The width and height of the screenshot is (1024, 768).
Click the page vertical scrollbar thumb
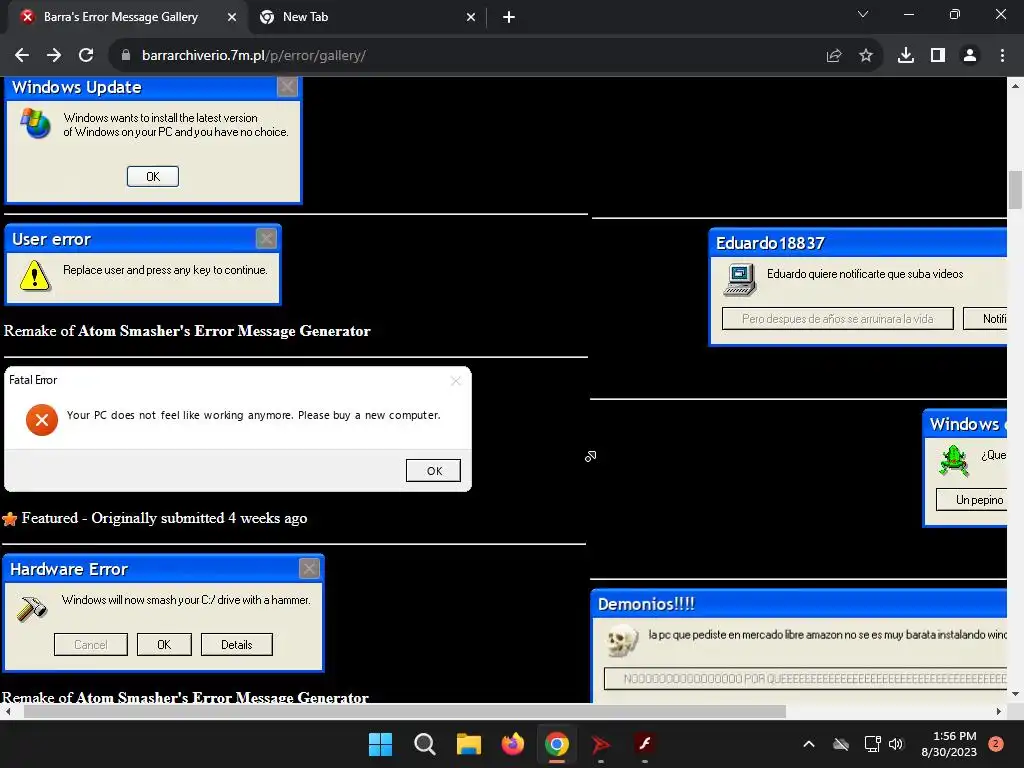coord(1015,189)
